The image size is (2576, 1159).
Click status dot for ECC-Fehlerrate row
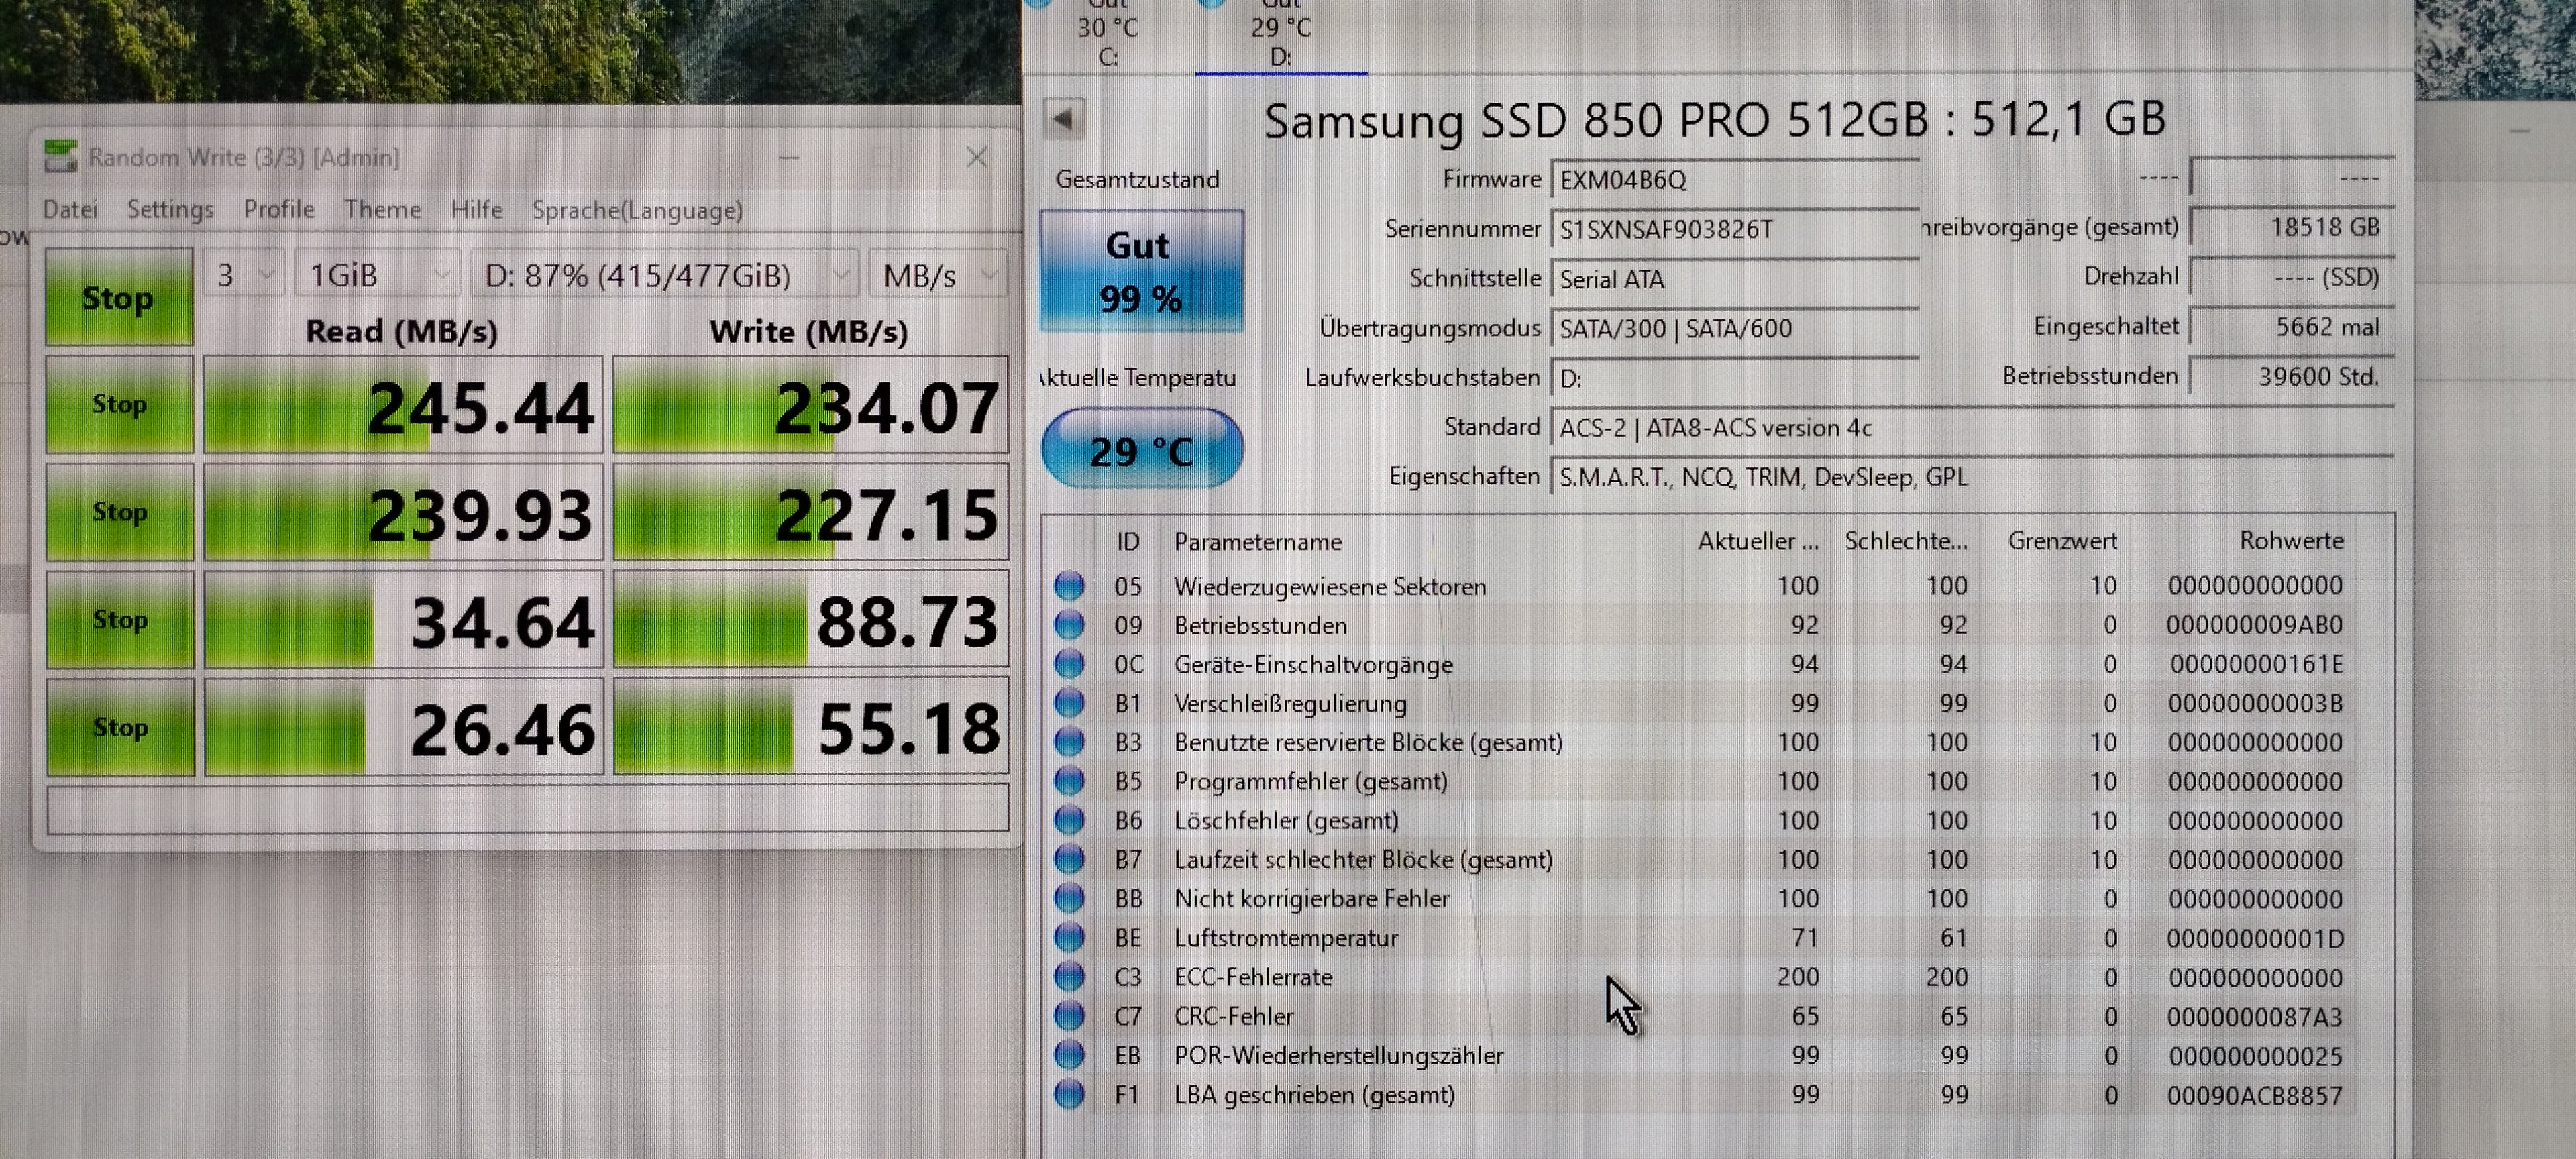pos(1069,977)
